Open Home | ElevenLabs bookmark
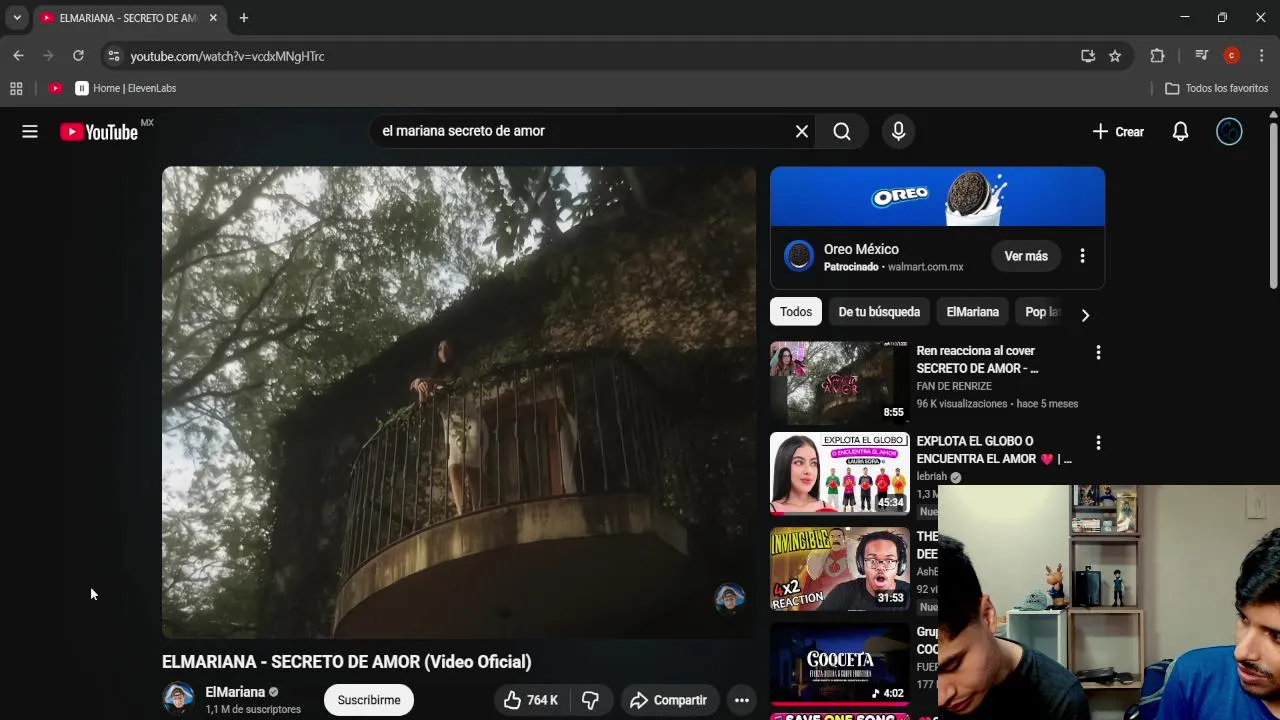This screenshot has width=1280, height=720. click(x=126, y=88)
